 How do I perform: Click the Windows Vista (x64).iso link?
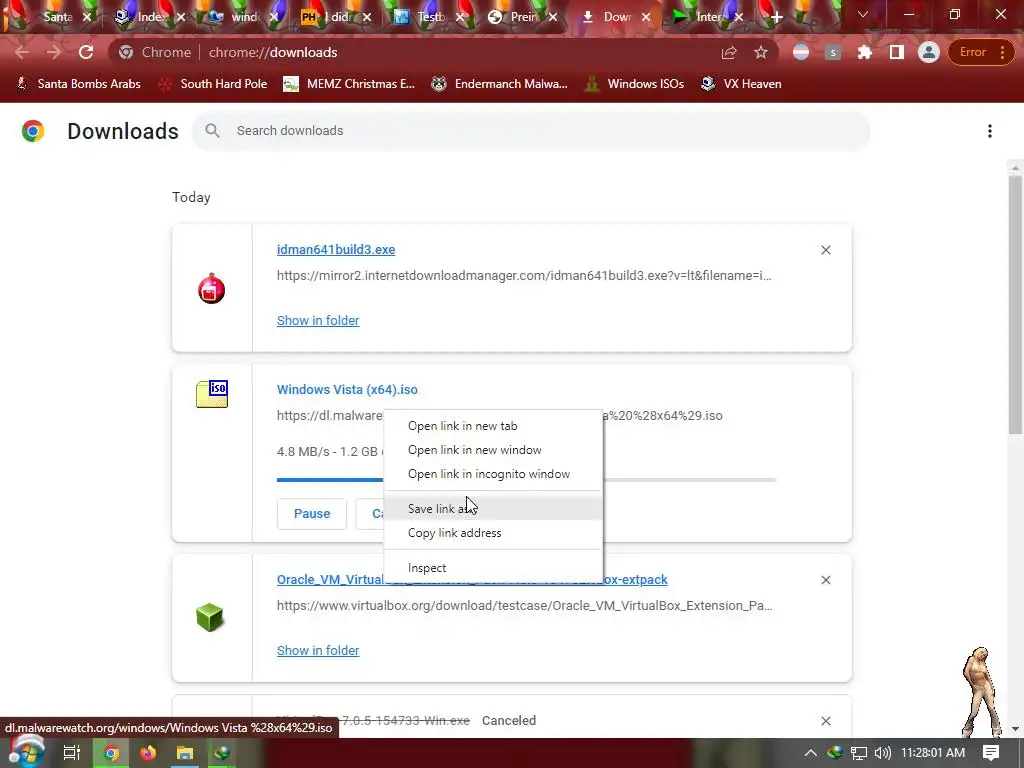tap(347, 389)
